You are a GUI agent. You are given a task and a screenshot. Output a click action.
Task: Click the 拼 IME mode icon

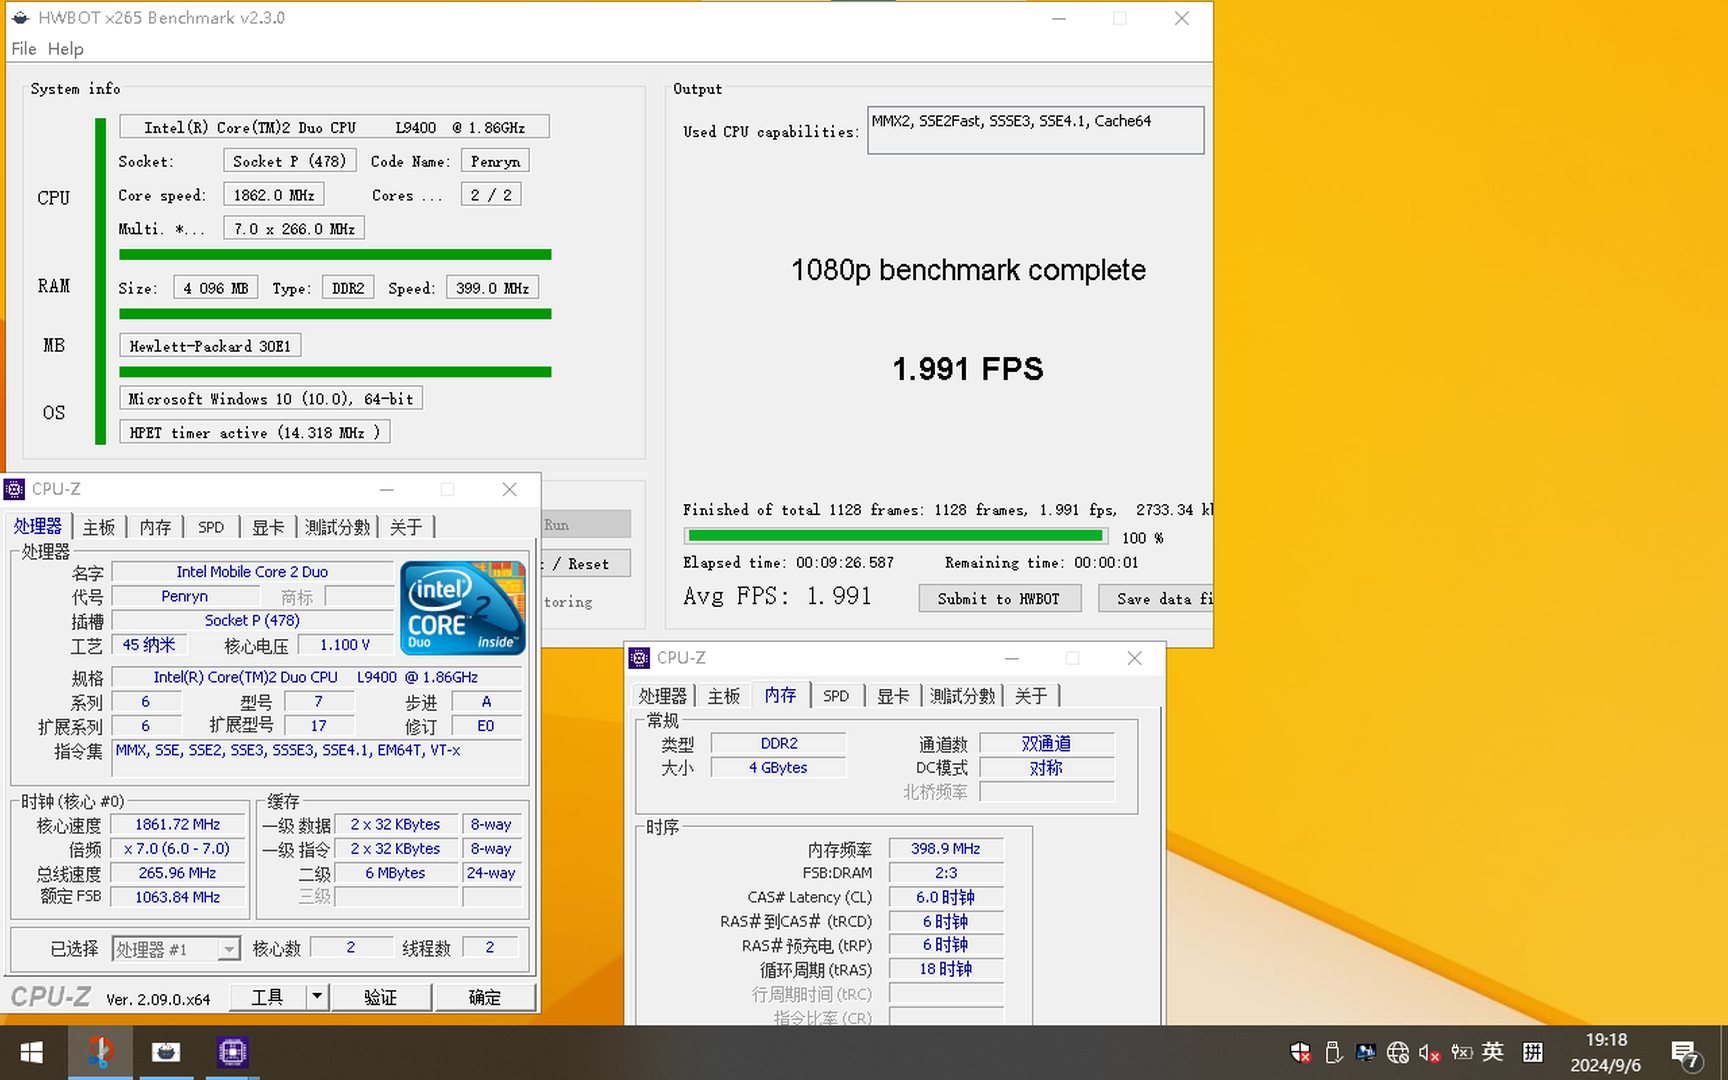1532,1052
